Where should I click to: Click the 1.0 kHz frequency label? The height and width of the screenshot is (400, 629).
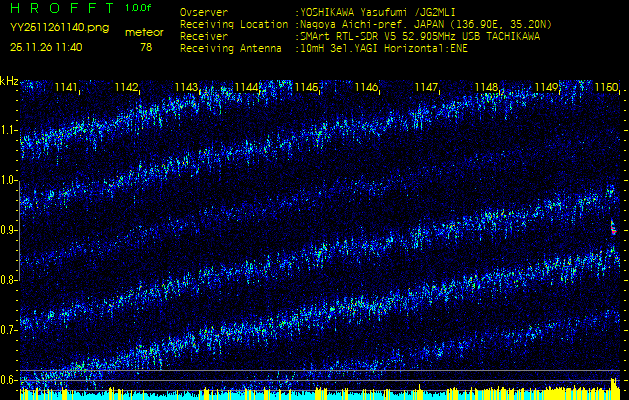pos(9,180)
